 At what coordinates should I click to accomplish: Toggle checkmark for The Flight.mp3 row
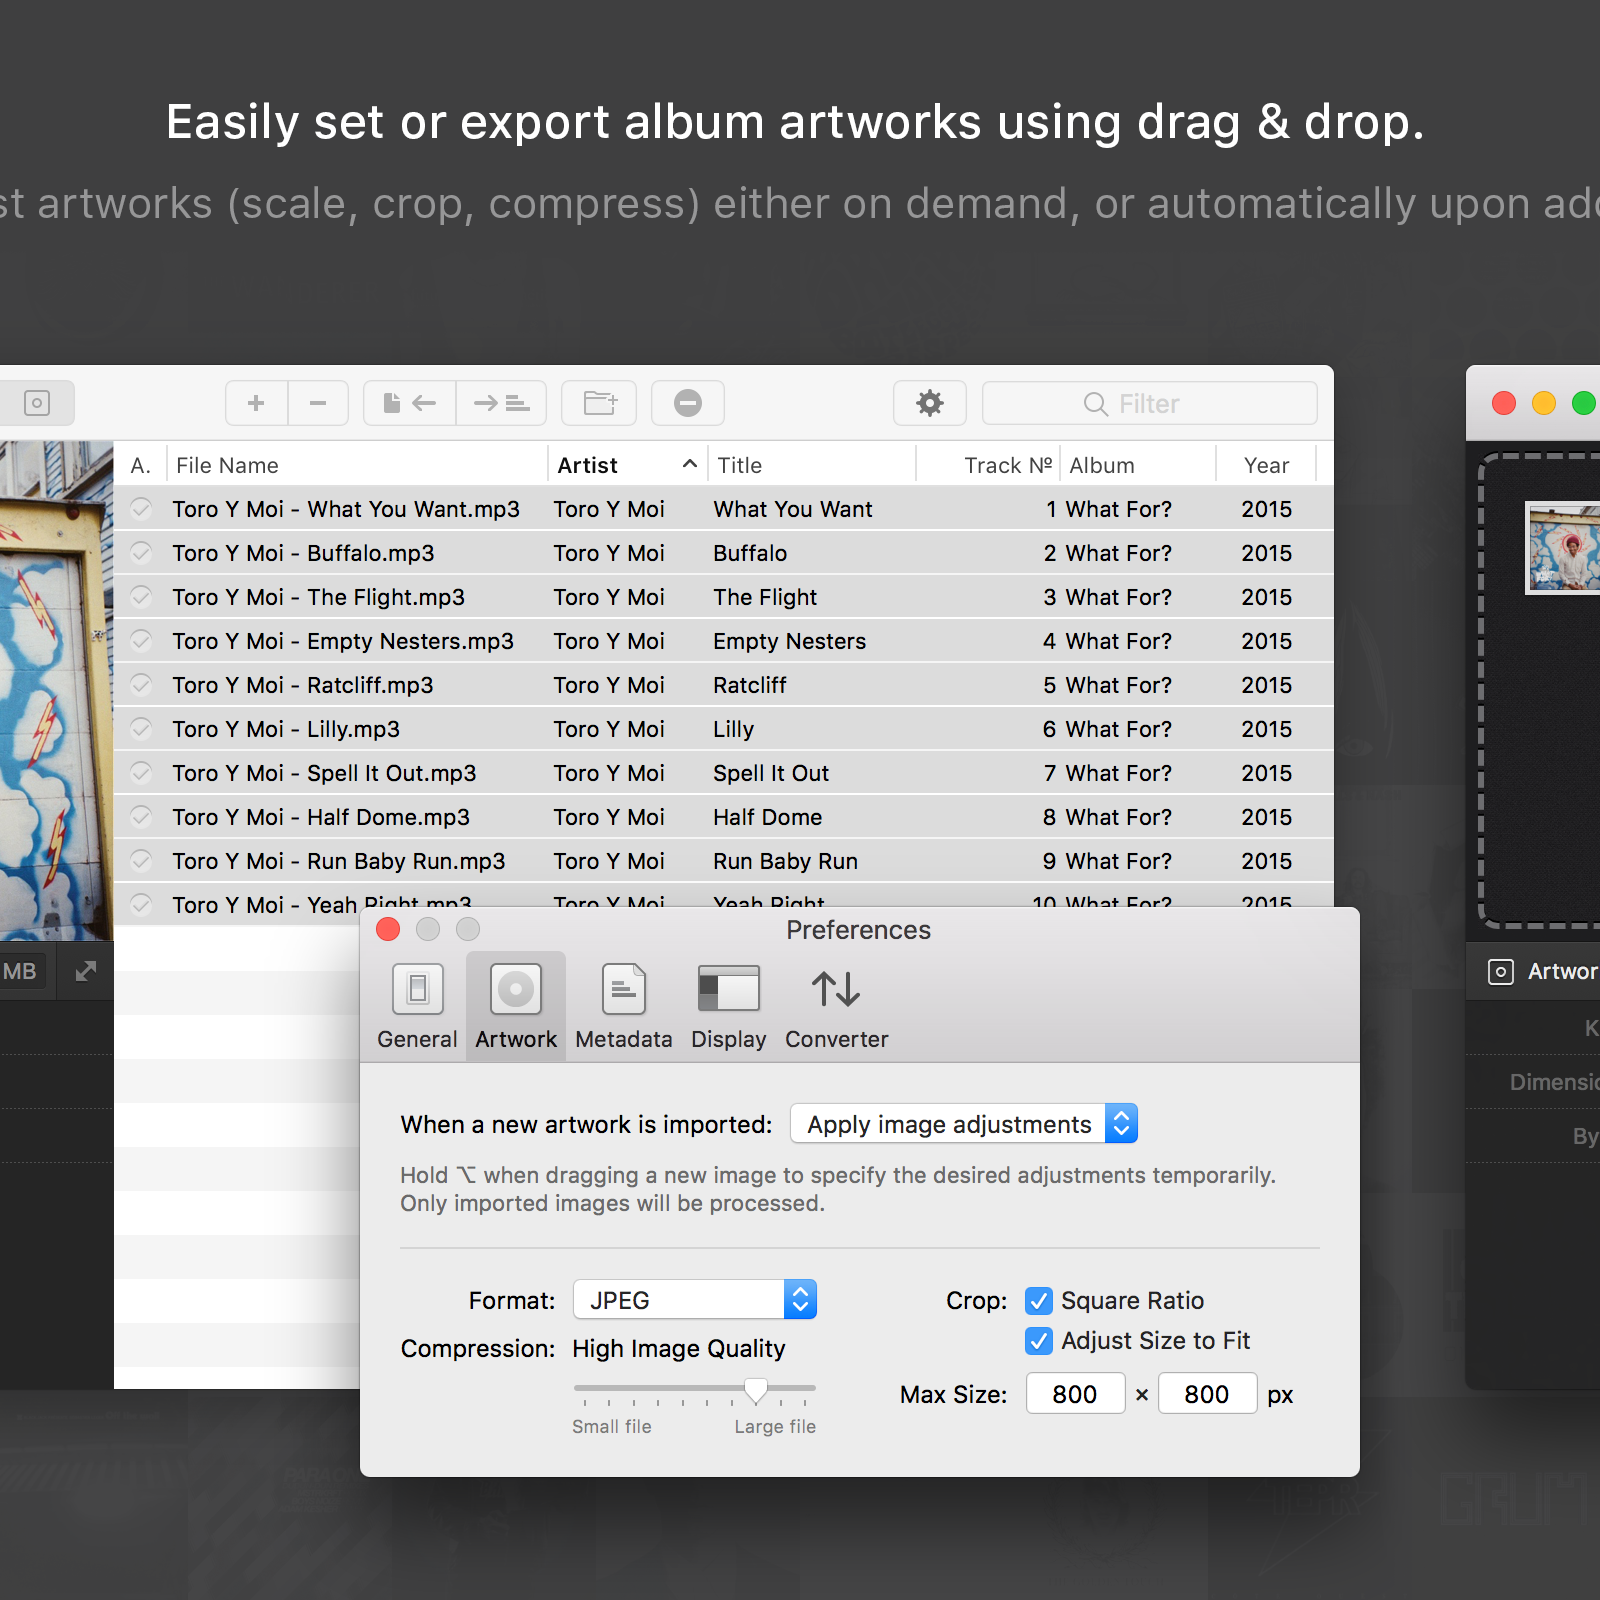click(x=142, y=596)
